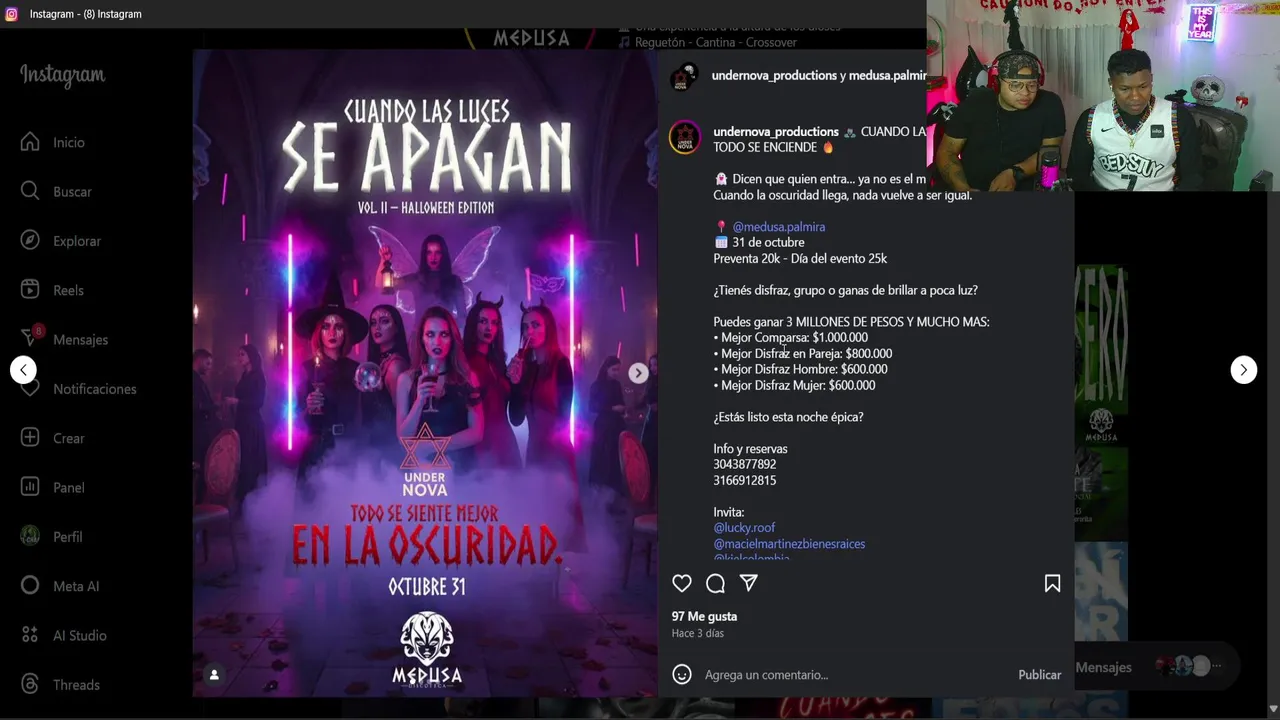Share the post with paper plane icon
Image resolution: width=1280 pixels, height=720 pixels.
[748, 583]
